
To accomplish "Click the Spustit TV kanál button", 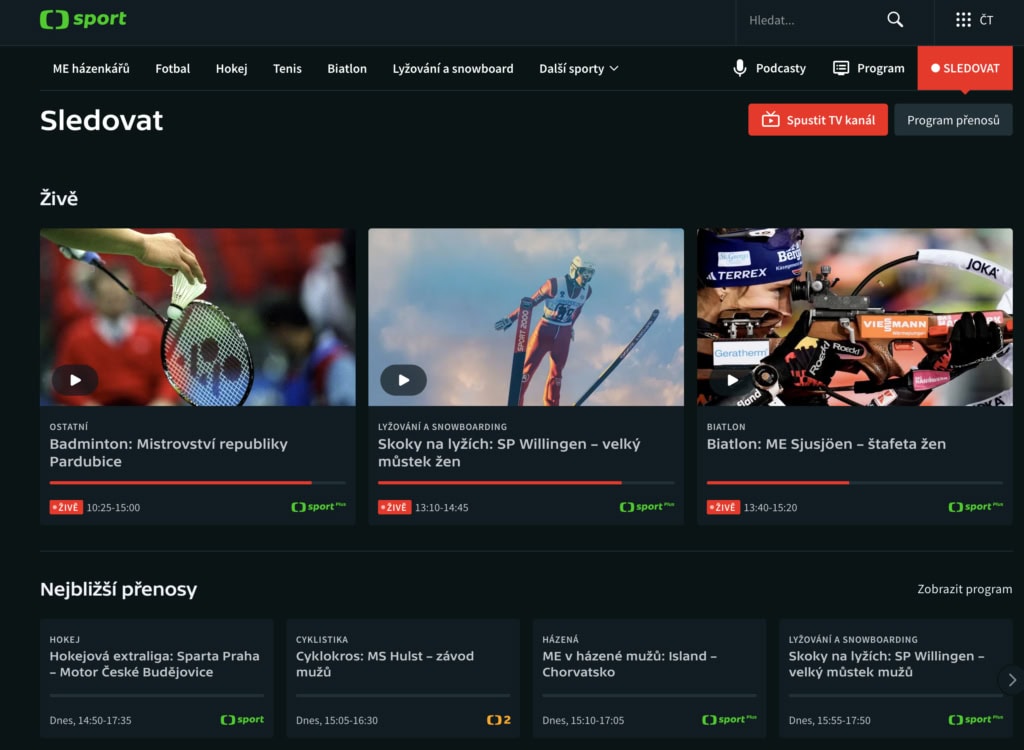I will (817, 119).
